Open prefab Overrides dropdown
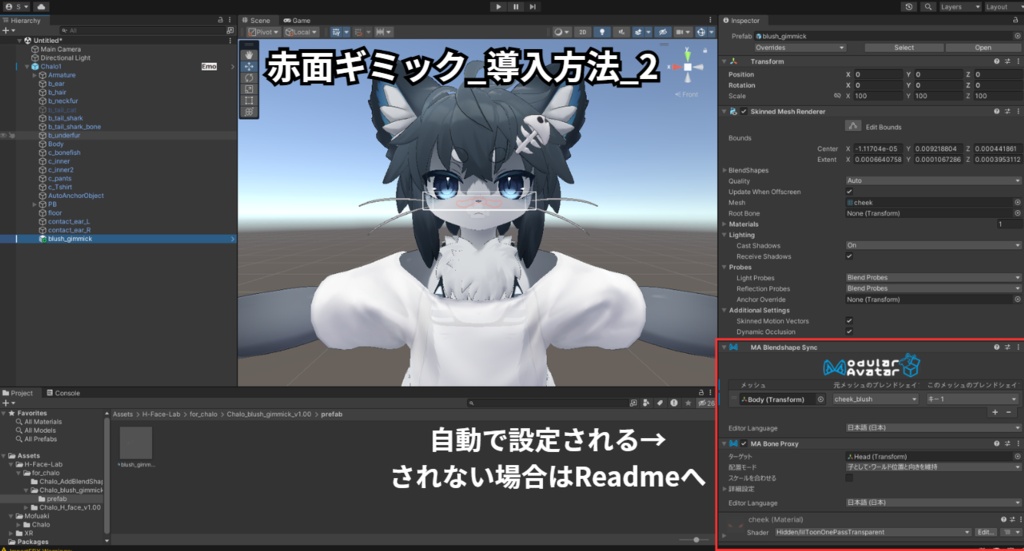The width and height of the screenshot is (1024, 551). pyautogui.click(x=800, y=48)
